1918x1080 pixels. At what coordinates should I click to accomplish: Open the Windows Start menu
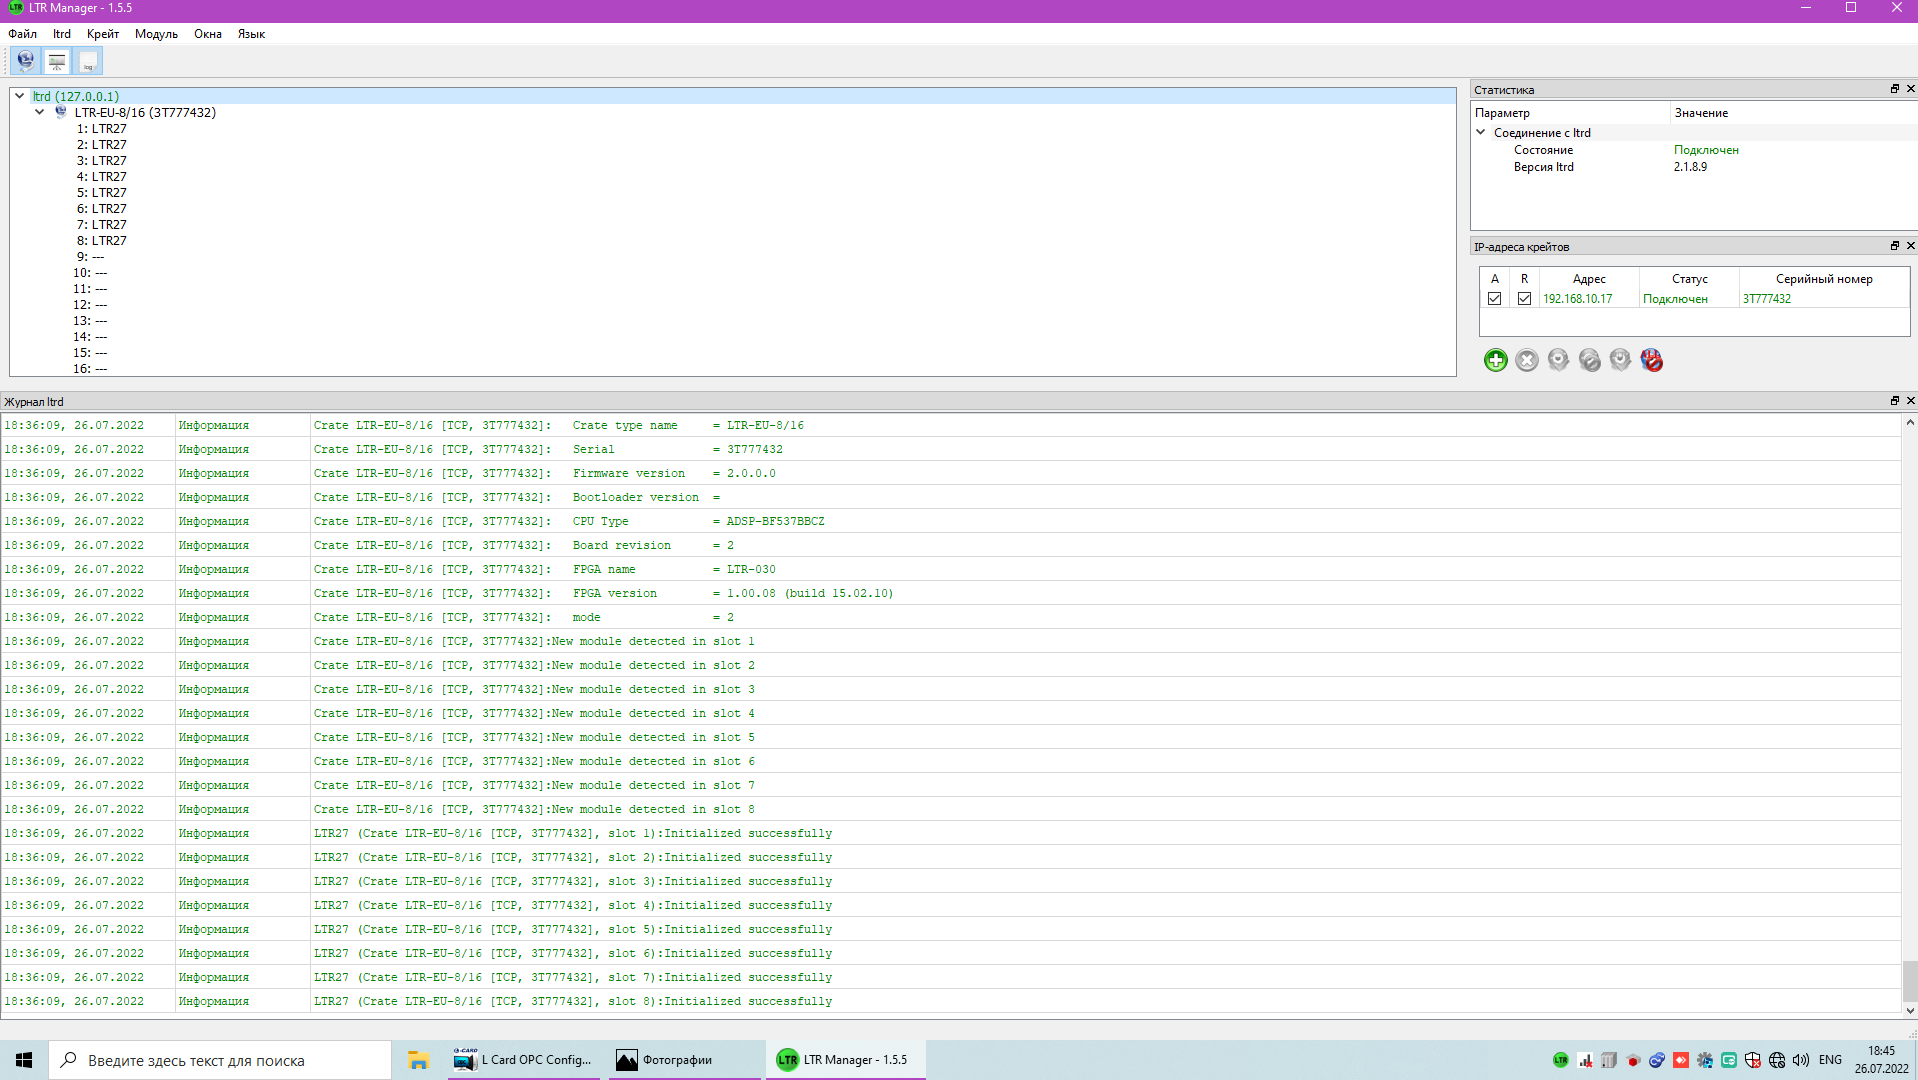pos(24,1060)
